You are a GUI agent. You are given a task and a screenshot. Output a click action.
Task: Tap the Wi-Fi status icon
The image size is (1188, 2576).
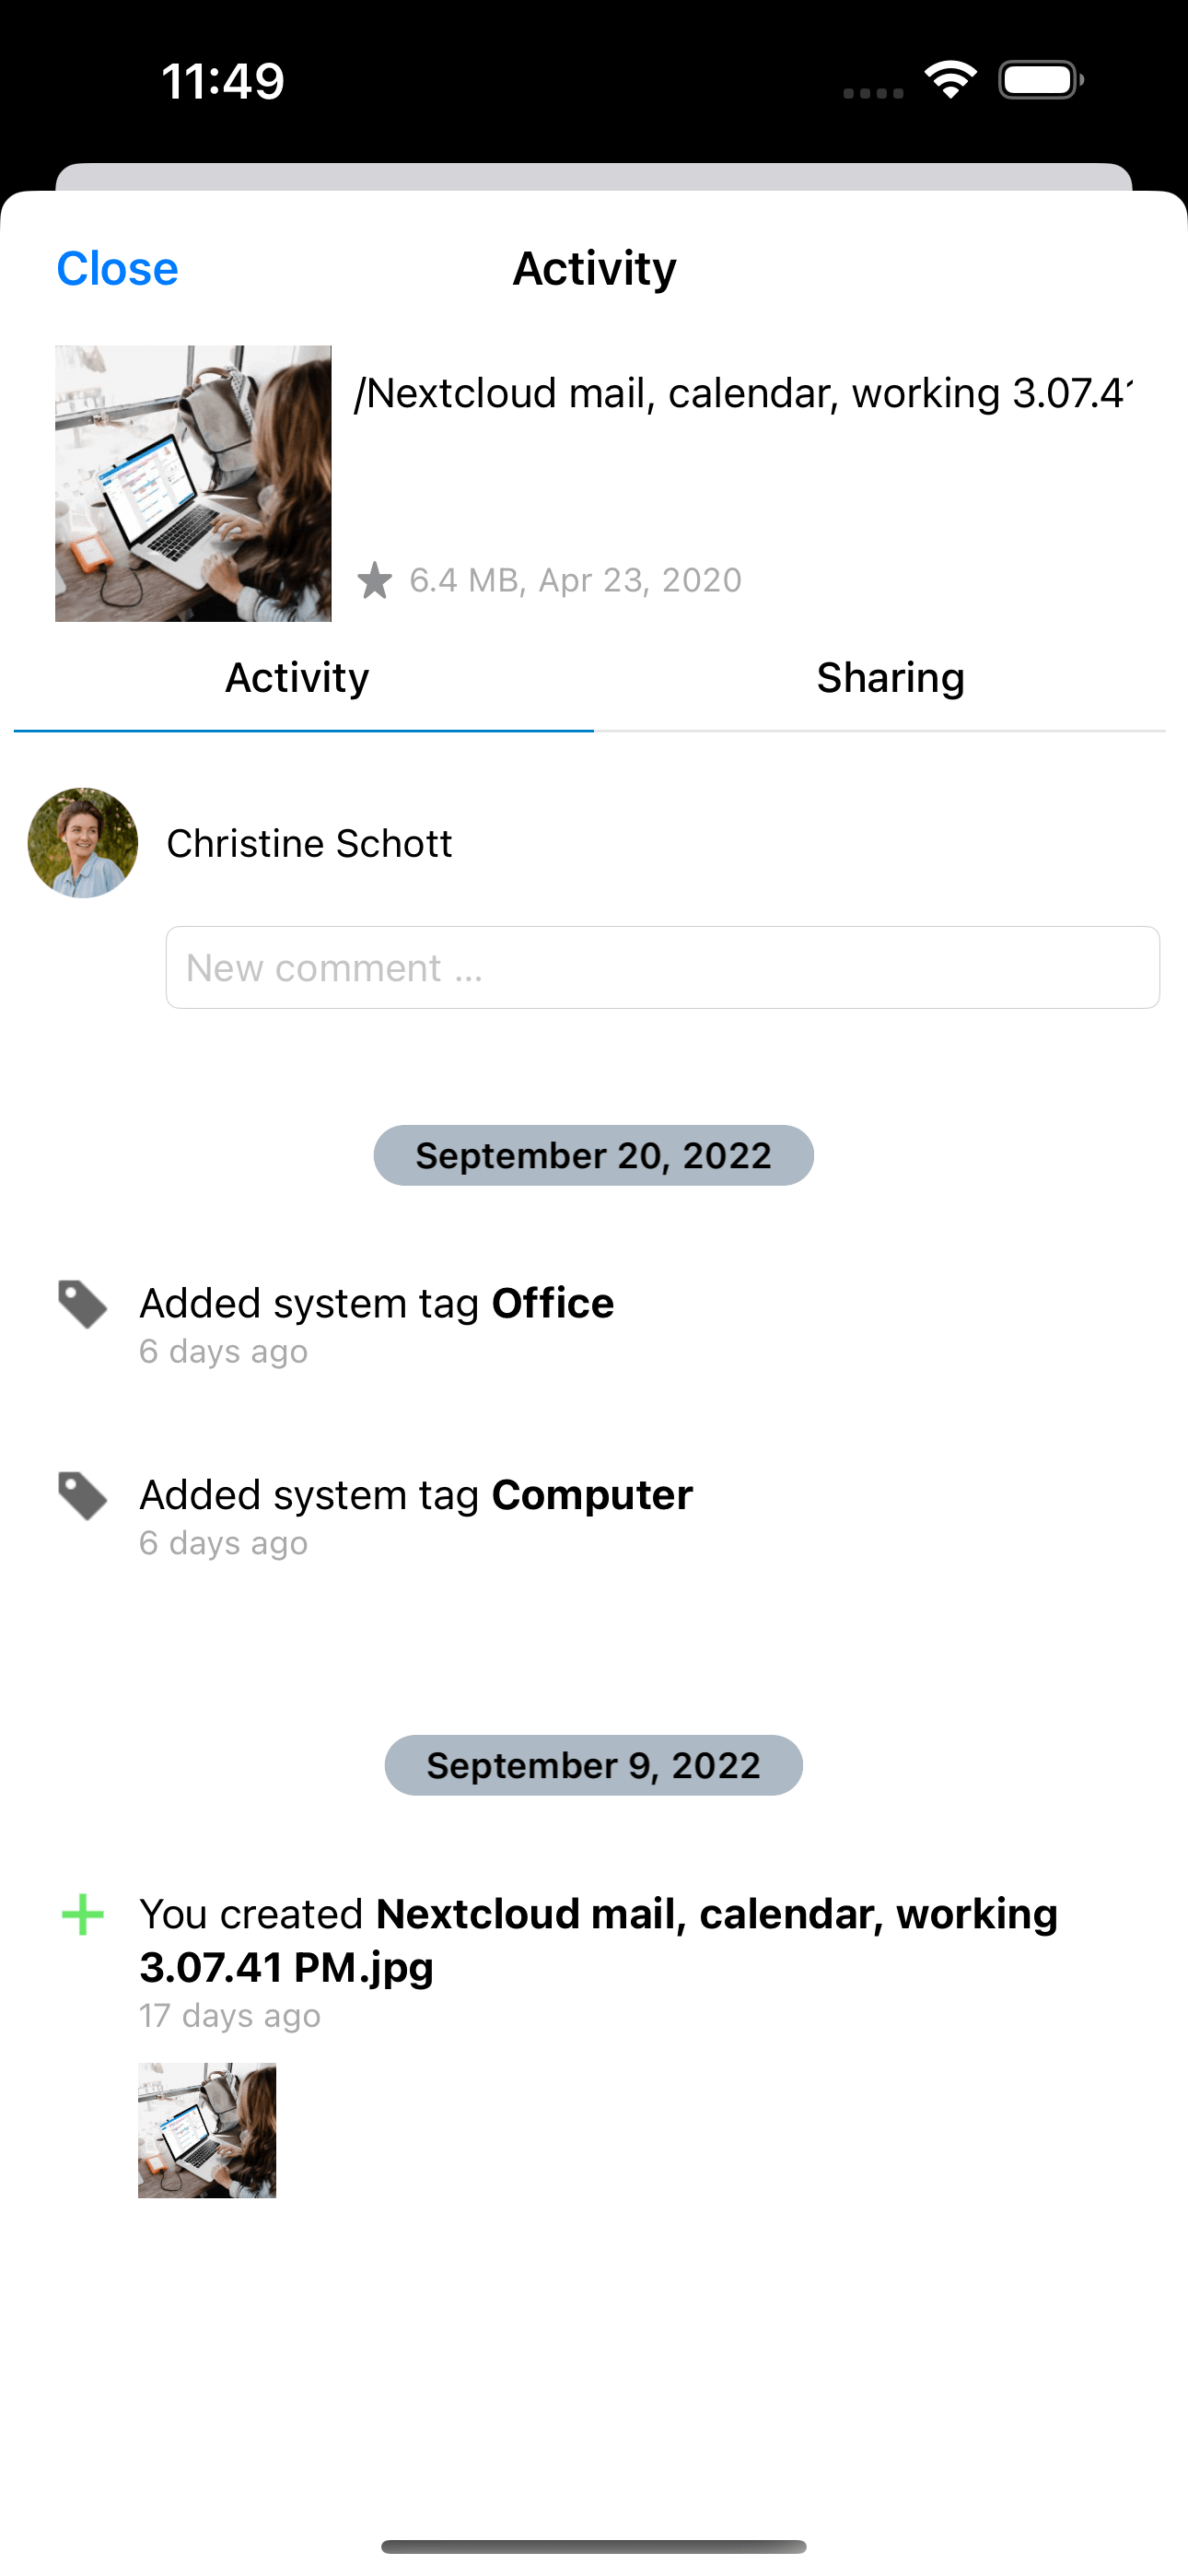[x=950, y=80]
